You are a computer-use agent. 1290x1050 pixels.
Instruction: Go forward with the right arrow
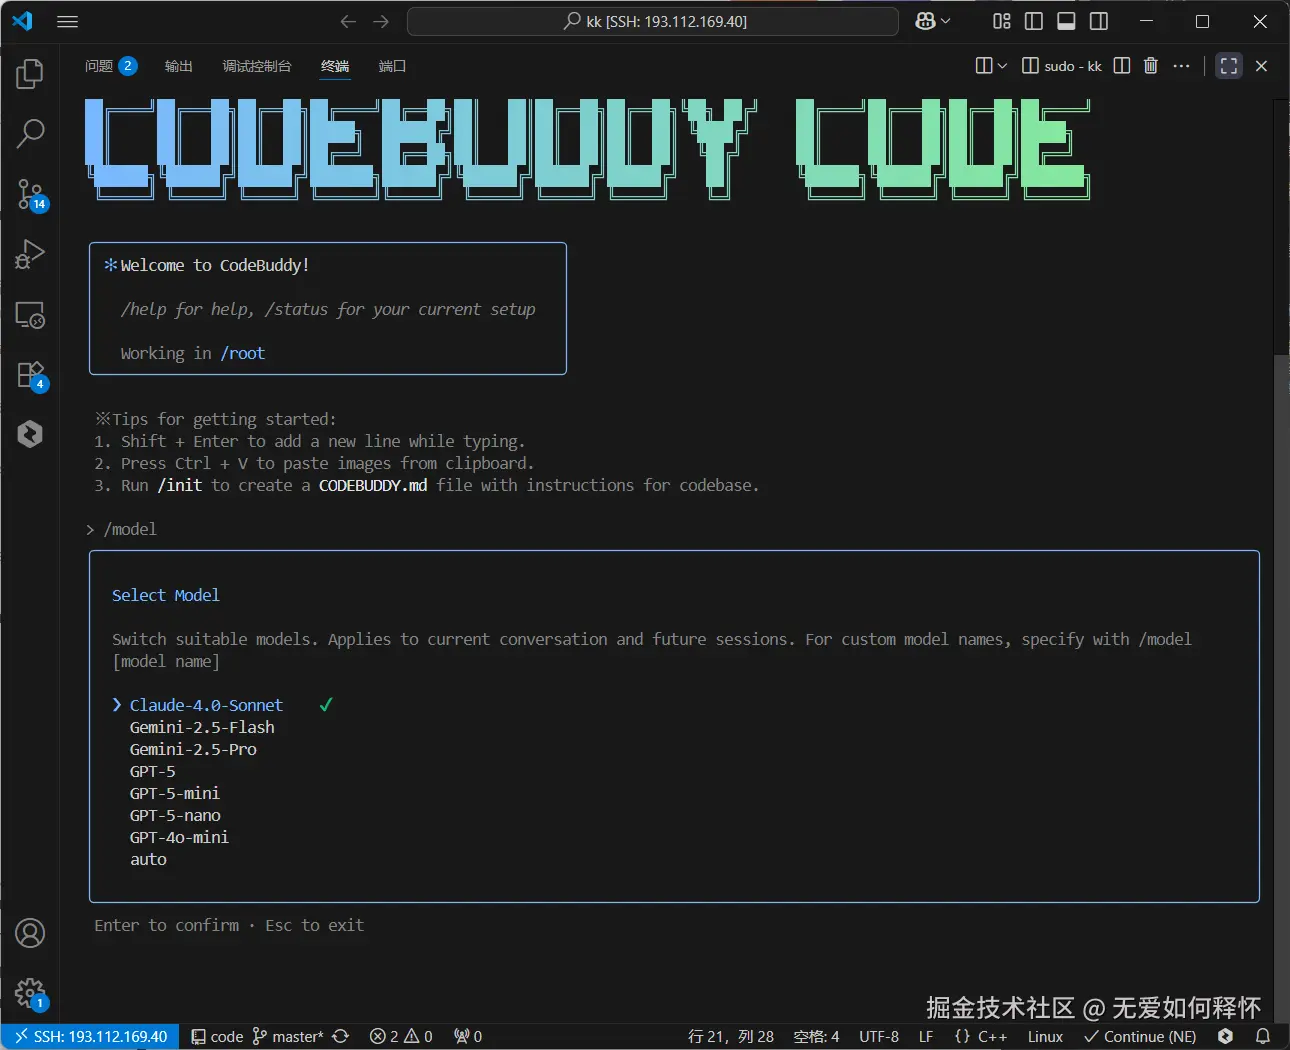[x=381, y=21]
